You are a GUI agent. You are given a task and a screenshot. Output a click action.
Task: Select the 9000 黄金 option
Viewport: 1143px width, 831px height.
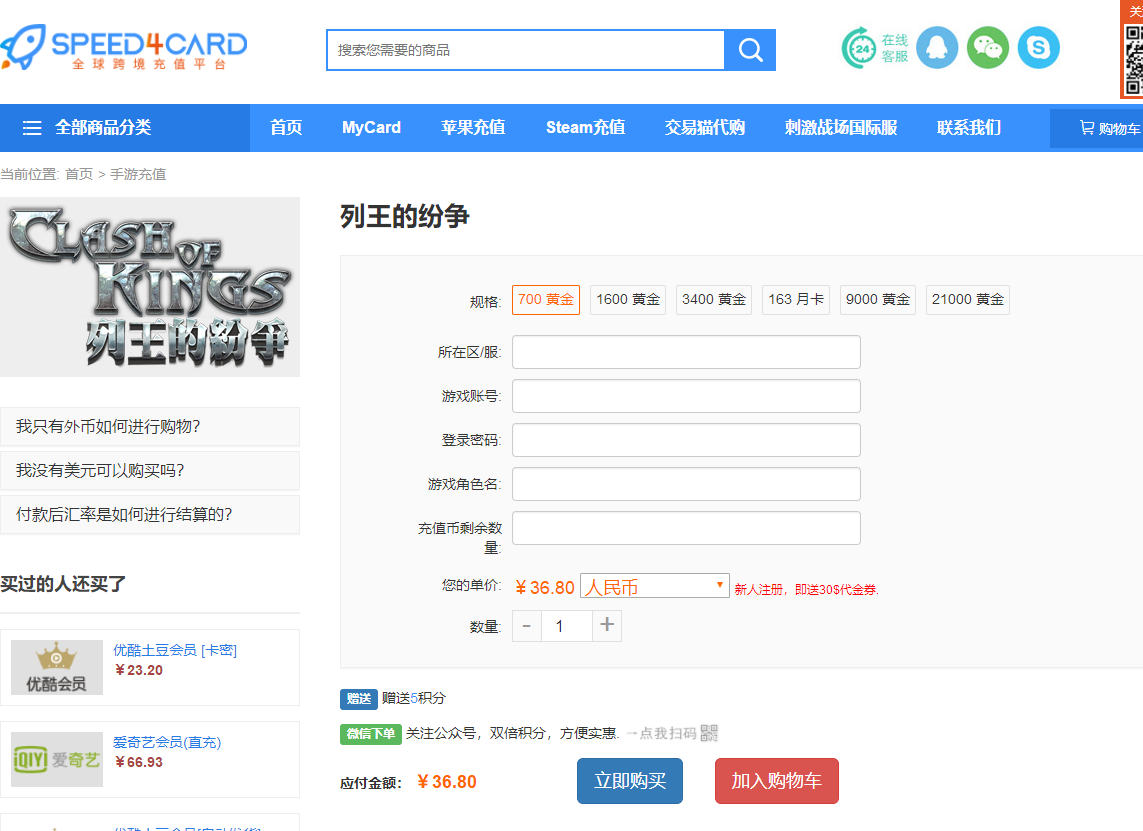[878, 300]
